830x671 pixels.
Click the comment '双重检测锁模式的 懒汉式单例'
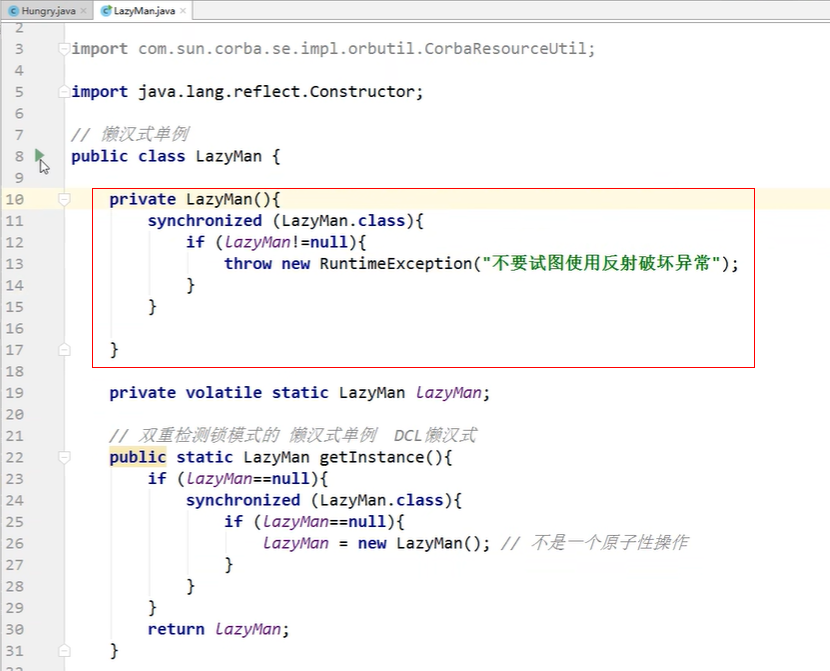pyautogui.click(x=258, y=436)
